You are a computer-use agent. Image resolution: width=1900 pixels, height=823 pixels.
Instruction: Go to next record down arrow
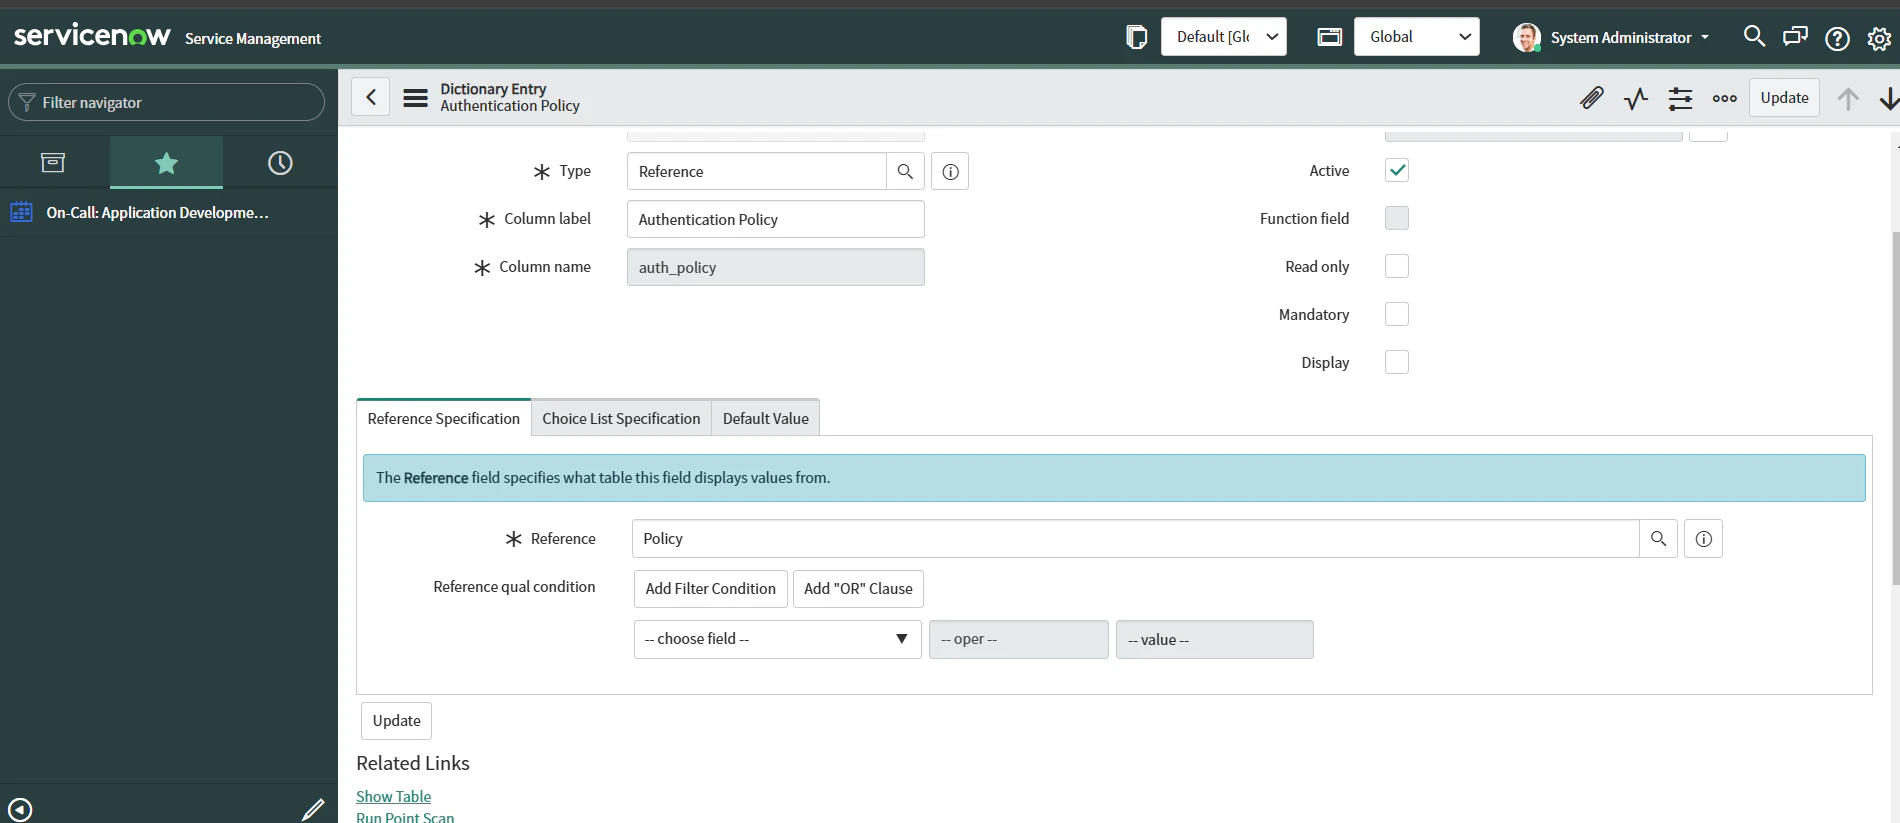1888,98
